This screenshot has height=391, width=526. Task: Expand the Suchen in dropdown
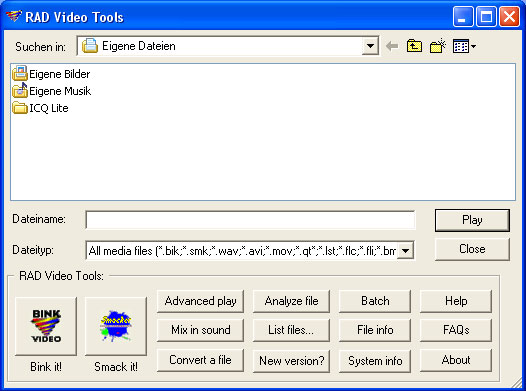pyautogui.click(x=370, y=46)
